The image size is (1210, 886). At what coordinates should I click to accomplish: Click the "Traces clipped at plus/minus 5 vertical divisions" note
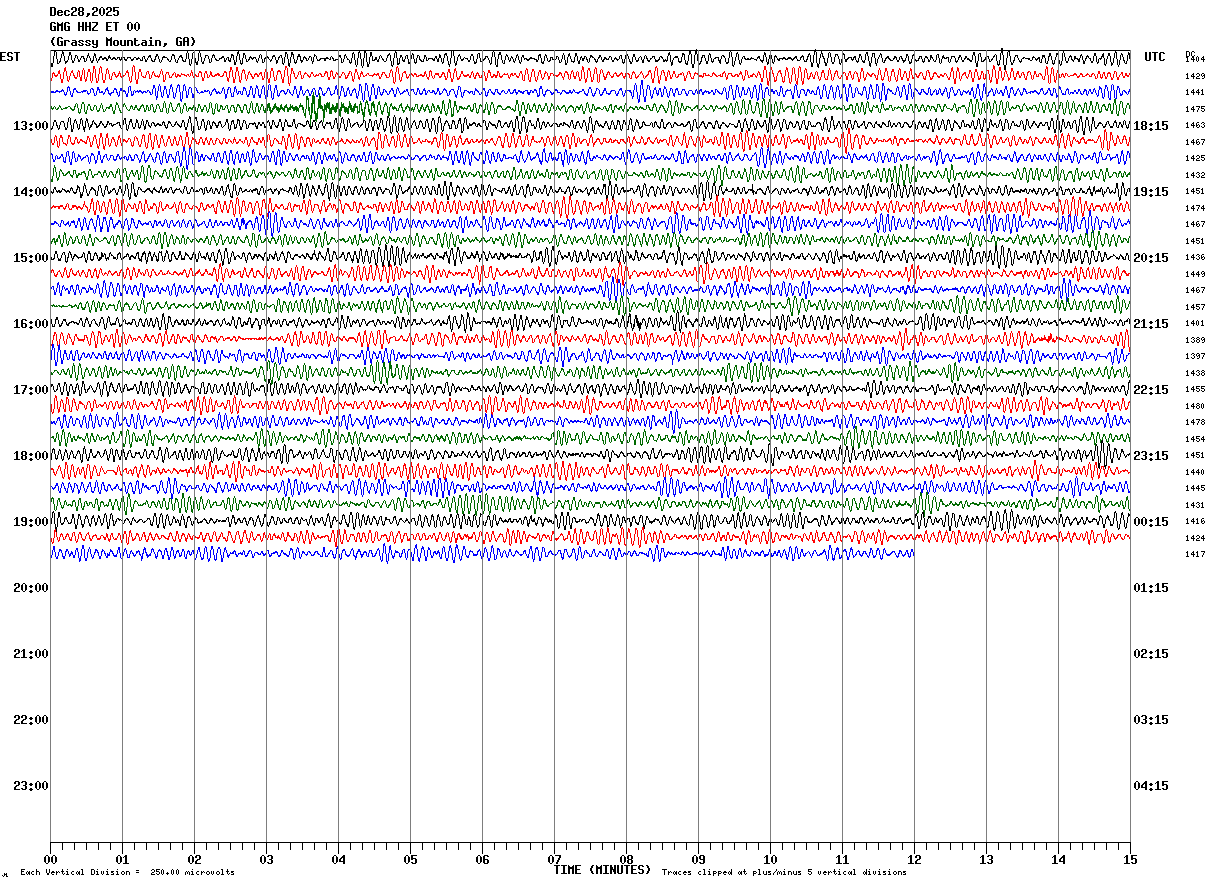784,872
